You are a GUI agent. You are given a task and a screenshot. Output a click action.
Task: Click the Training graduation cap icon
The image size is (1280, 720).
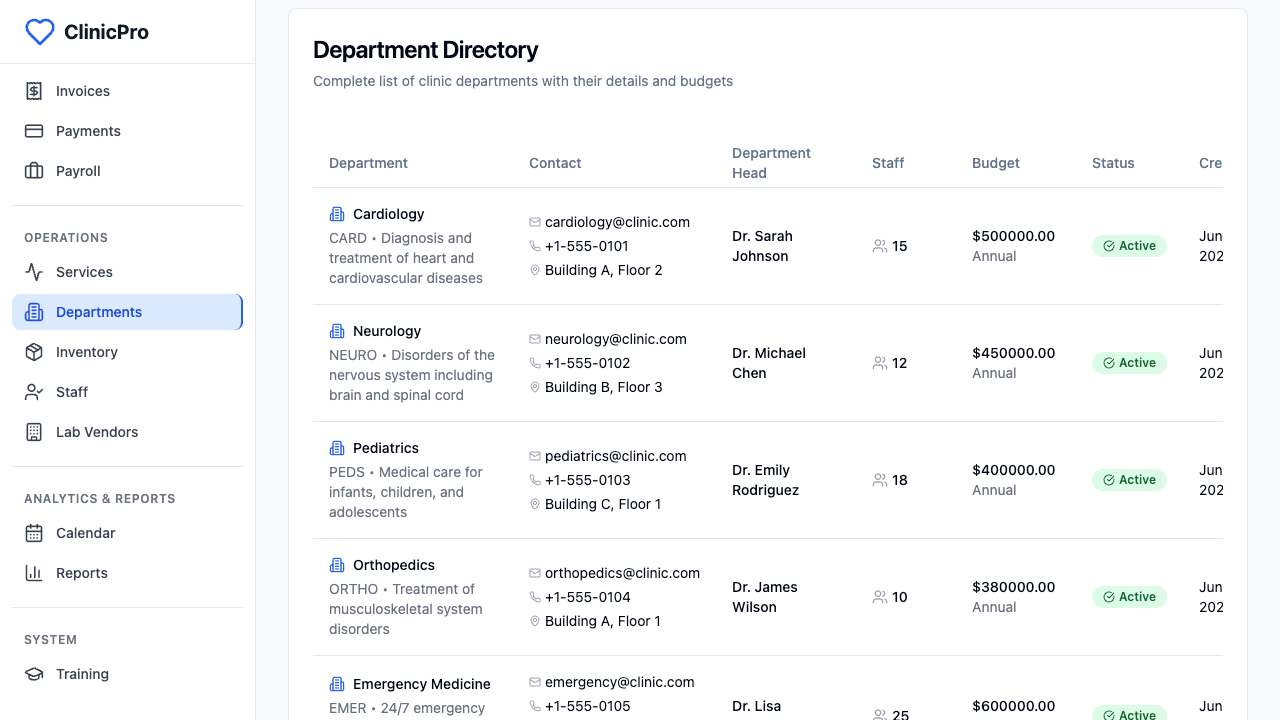[x=34, y=674]
